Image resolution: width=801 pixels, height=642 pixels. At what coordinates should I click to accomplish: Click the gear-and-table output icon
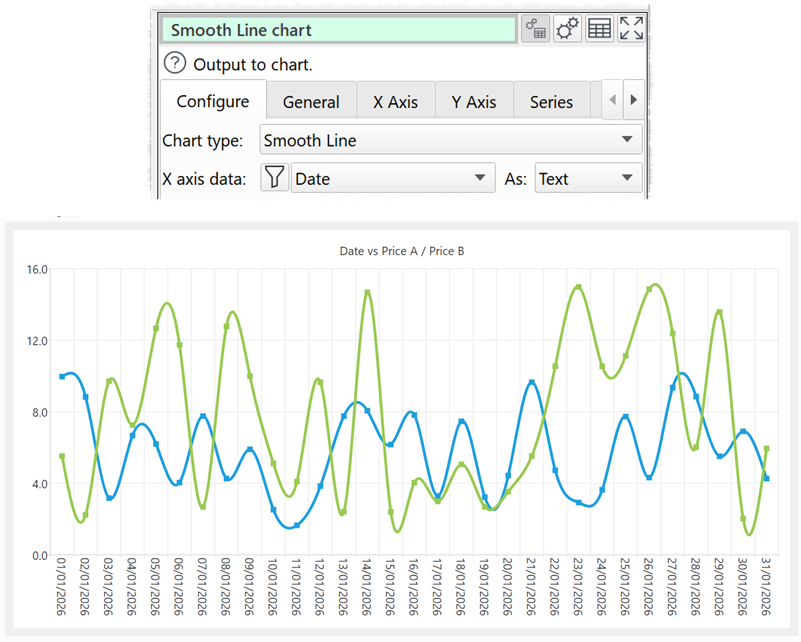point(535,28)
